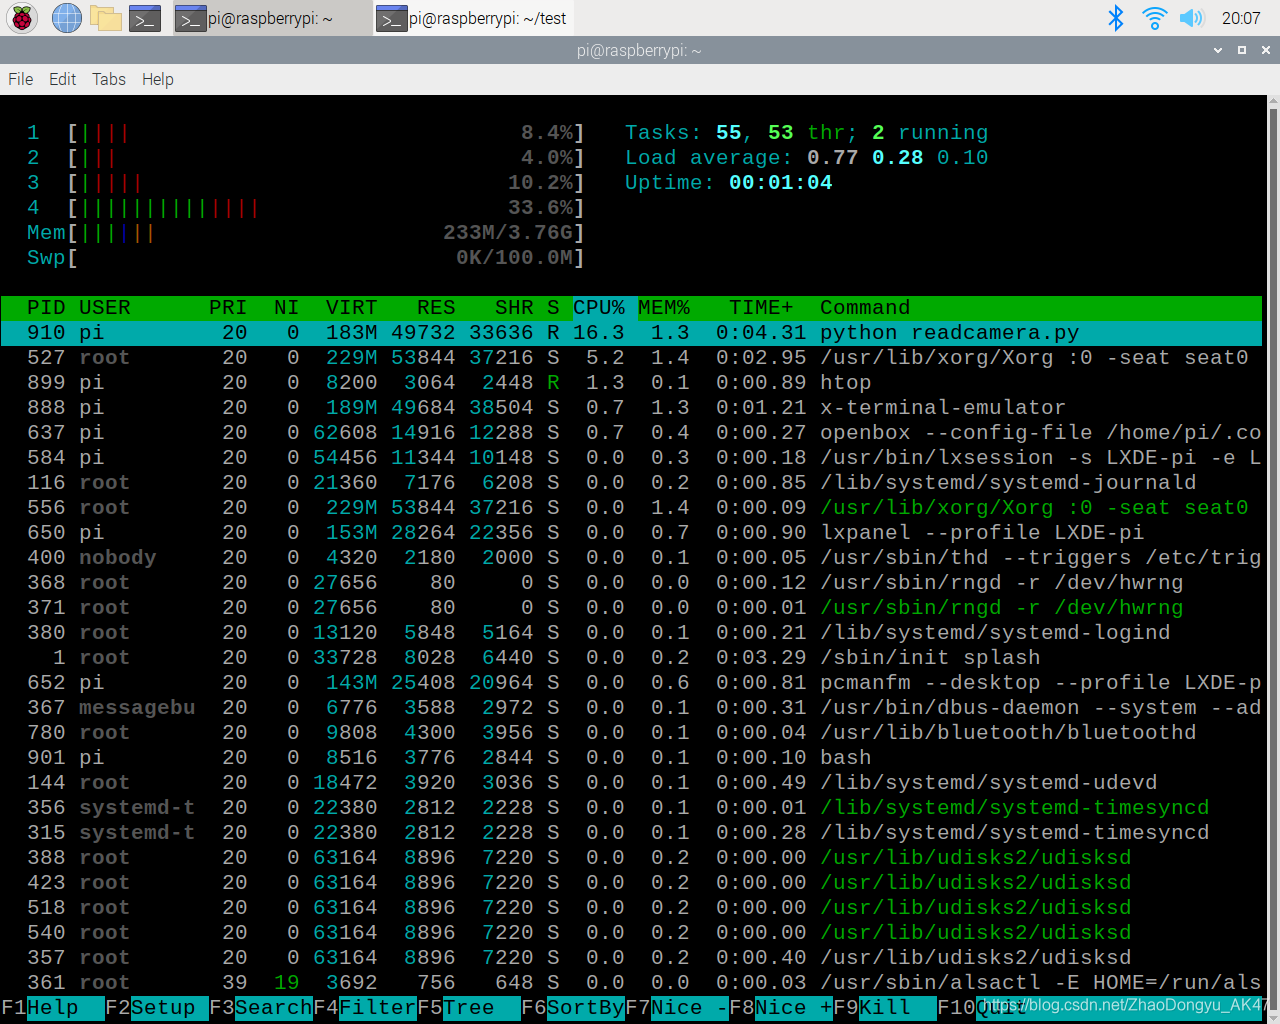Viewport: 1280px width, 1024px height.
Task: Close the terminal window
Action: tap(1266, 50)
